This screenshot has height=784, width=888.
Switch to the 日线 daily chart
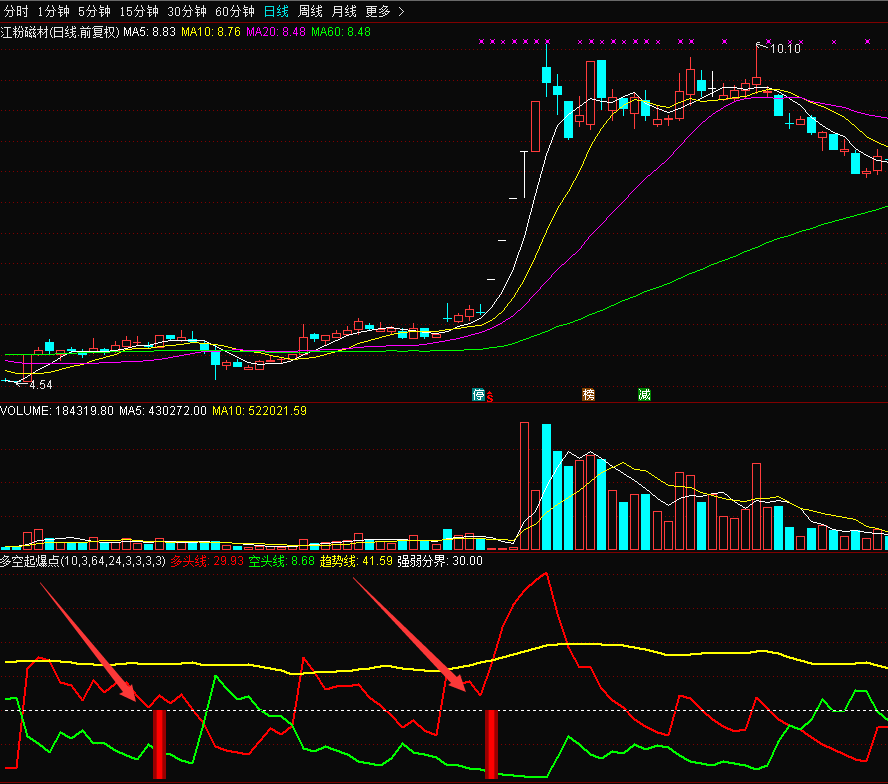[x=276, y=11]
